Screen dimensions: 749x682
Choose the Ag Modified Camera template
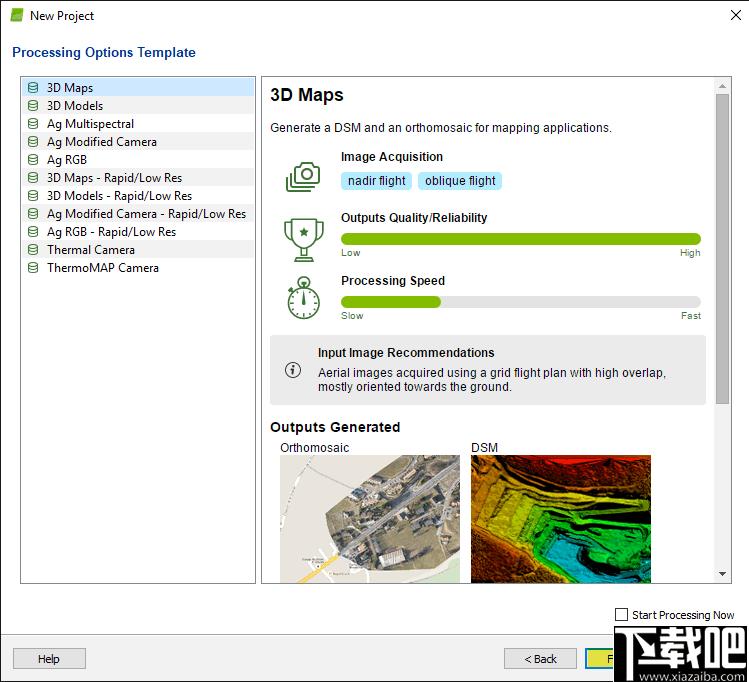pyautogui.click(x=138, y=142)
